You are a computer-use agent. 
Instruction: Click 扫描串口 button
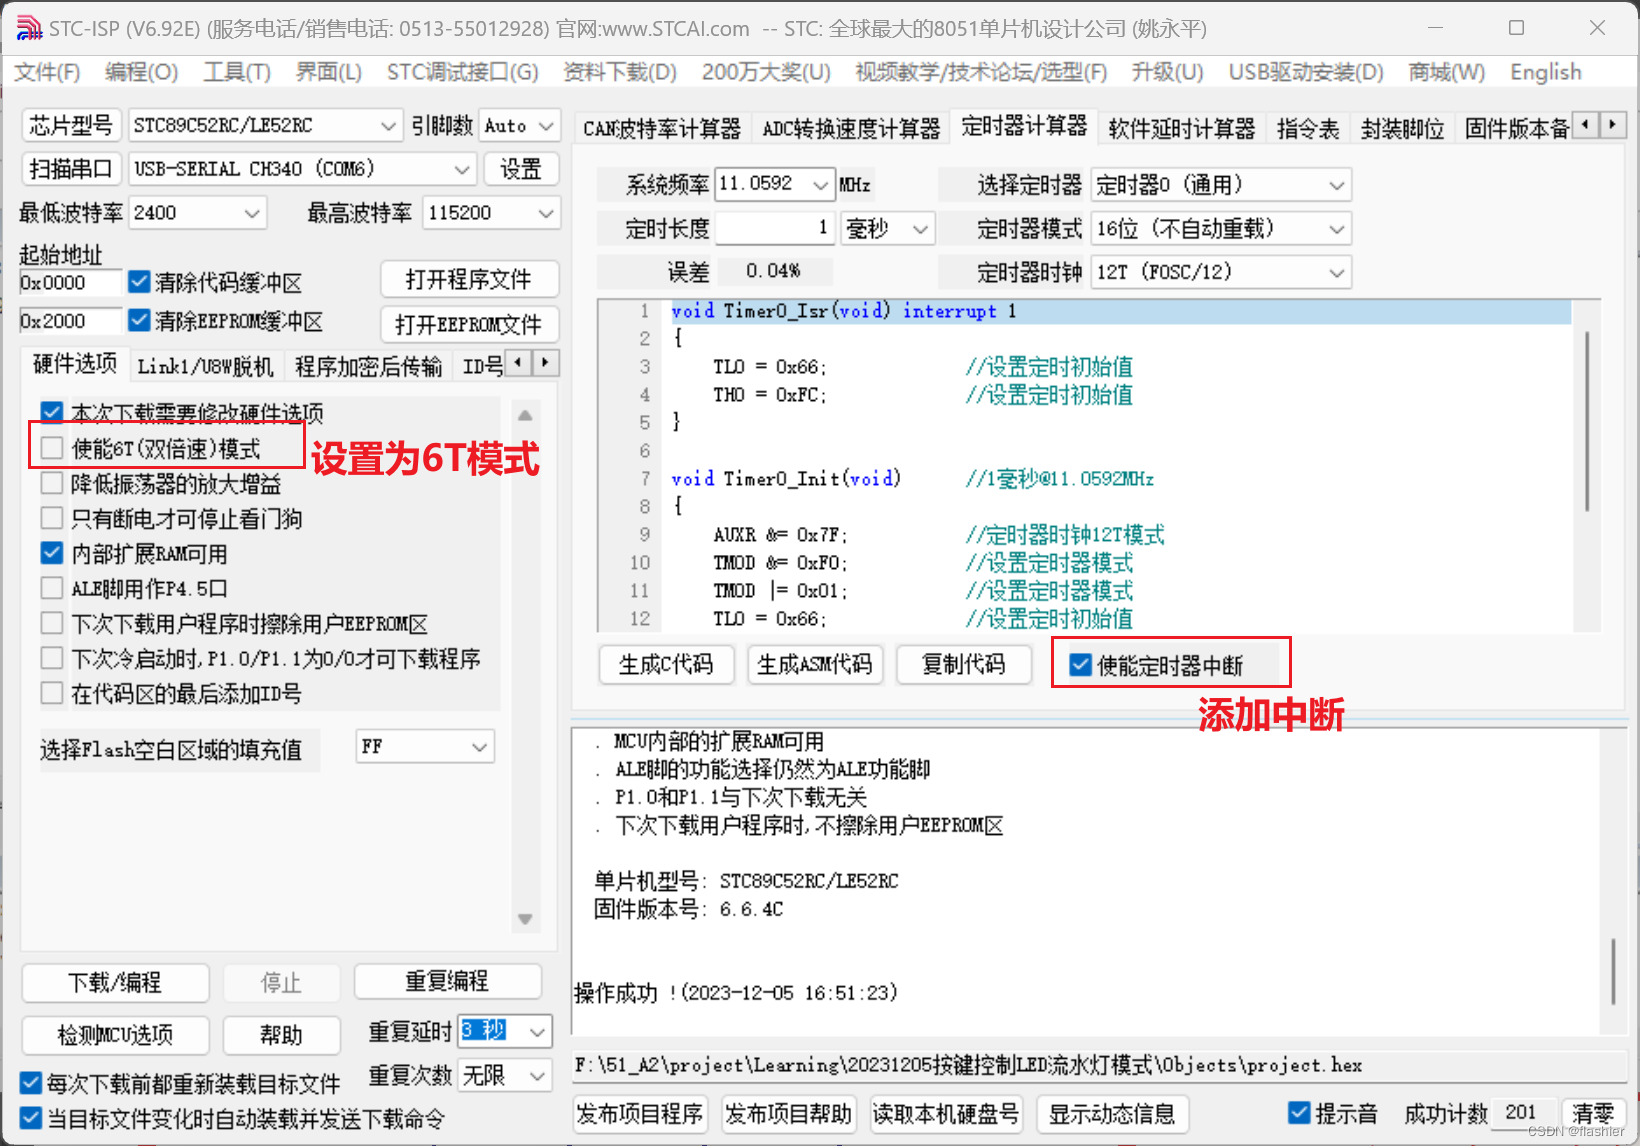click(70, 169)
